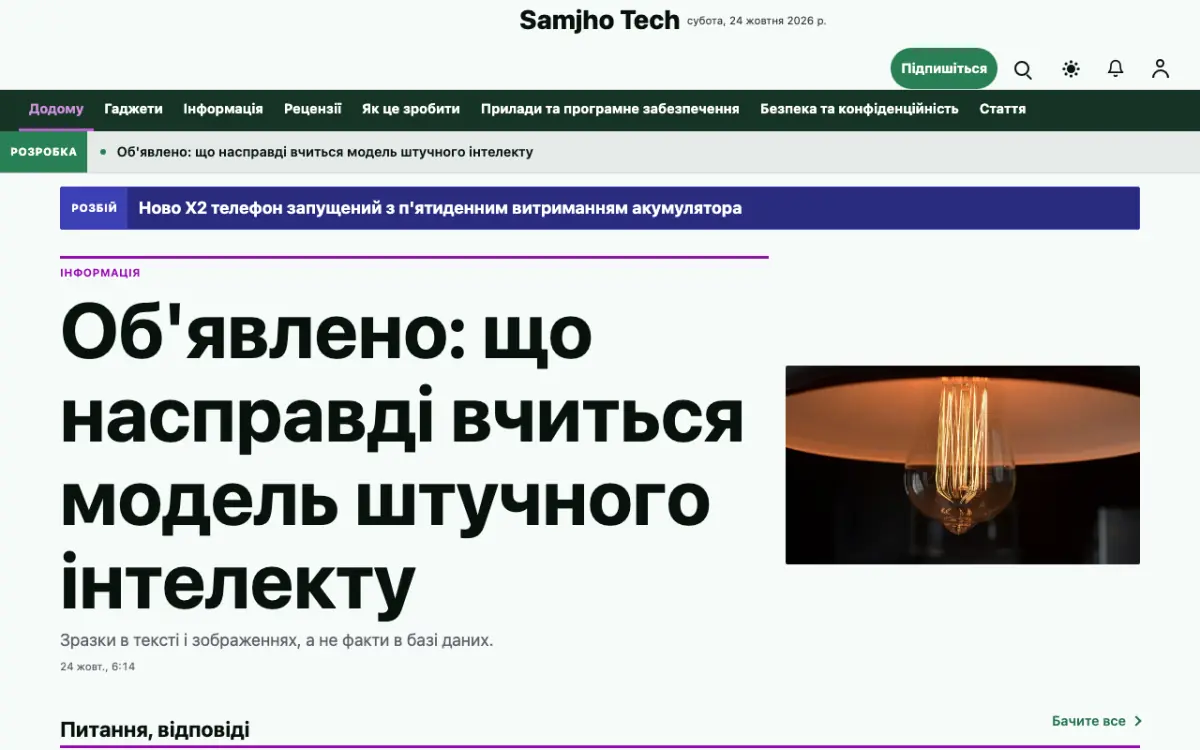
Task: Click the ІНФОРМАЦІЯ category tag above headline
Action: [x=100, y=273]
